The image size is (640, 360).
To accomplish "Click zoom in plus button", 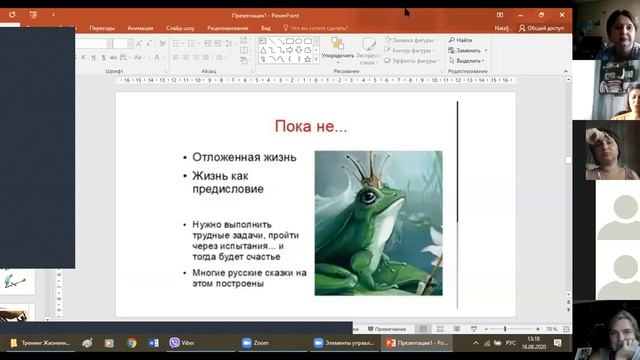I will (538, 329).
